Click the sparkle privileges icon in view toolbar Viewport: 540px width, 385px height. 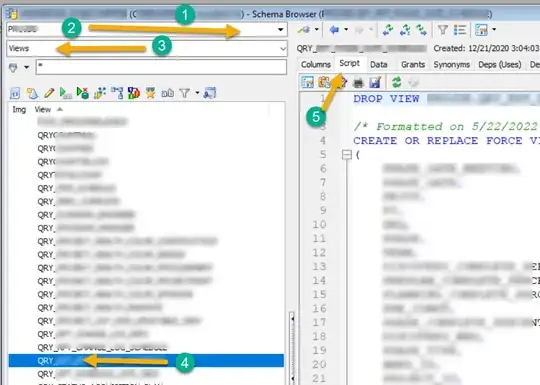[100, 93]
